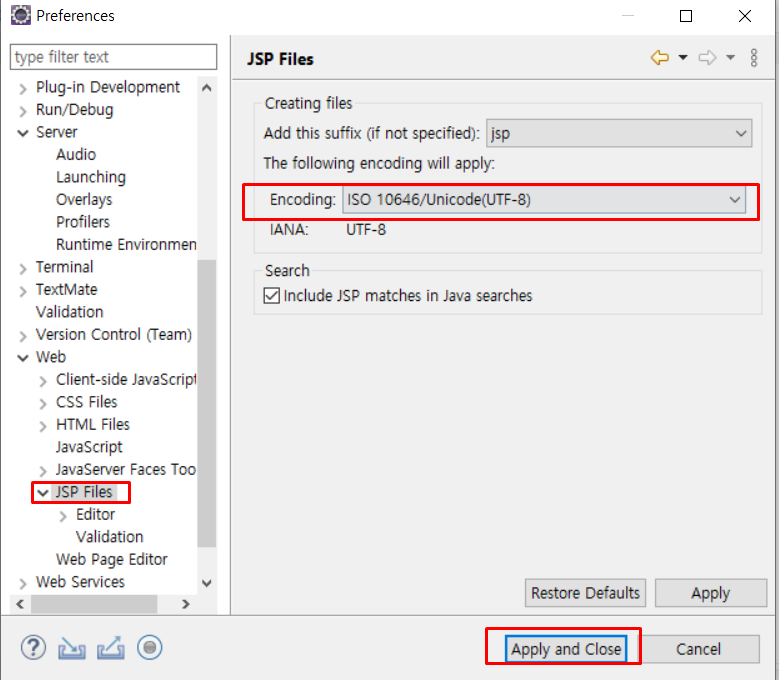Click the tree scroll up arrow
This screenshot has height=680, width=779.
coord(207,88)
